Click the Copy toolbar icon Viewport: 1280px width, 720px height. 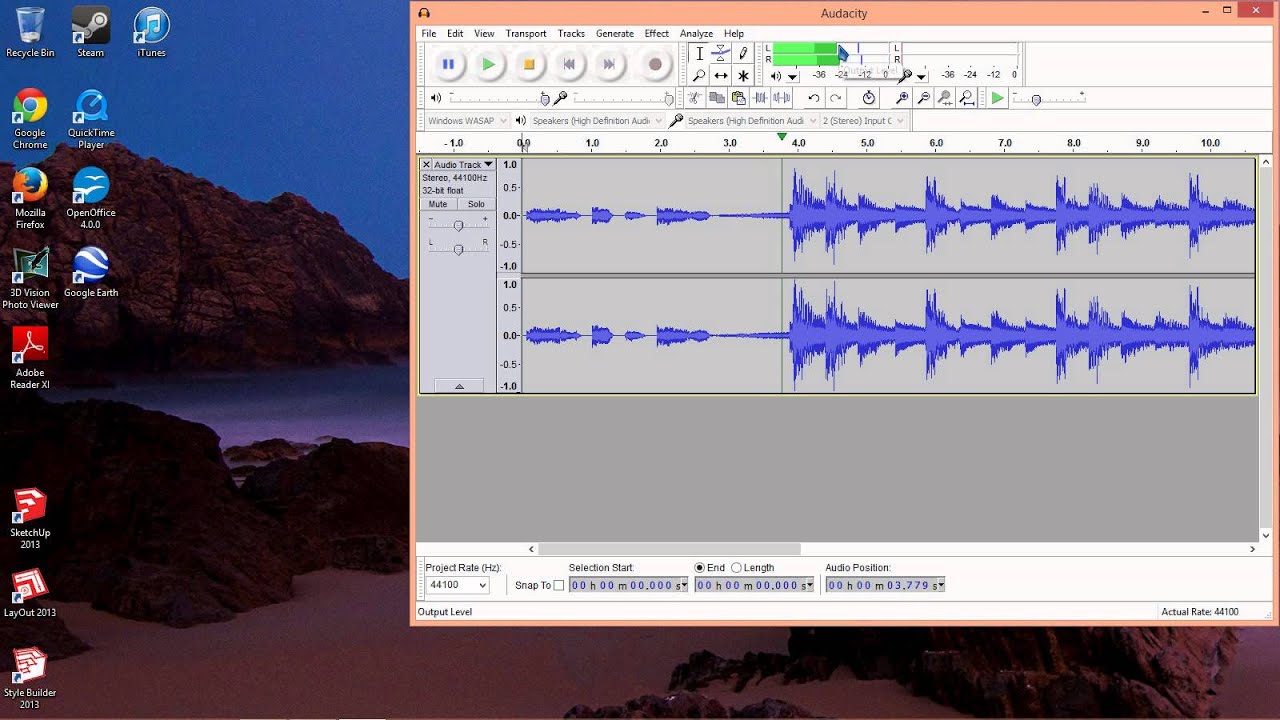[x=717, y=98]
